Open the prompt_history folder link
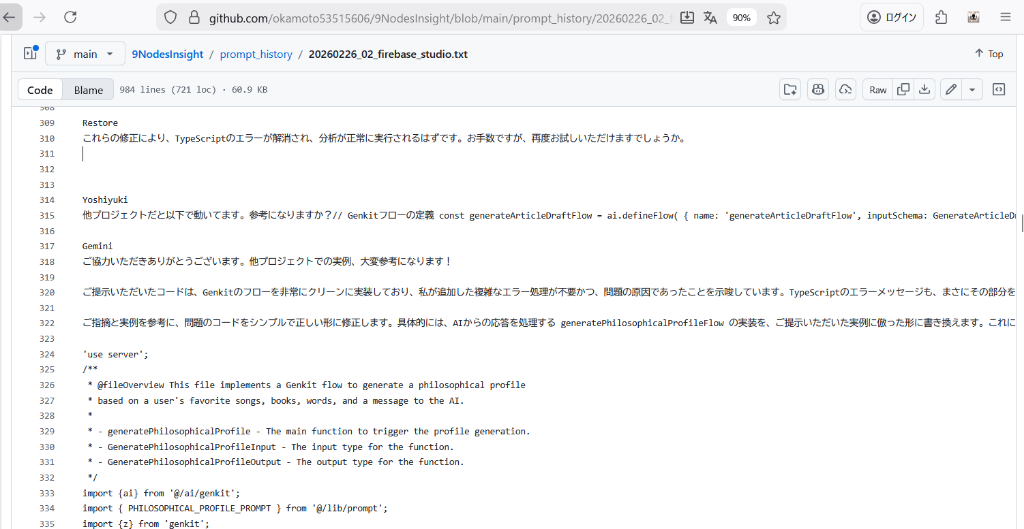This screenshot has width=1024, height=529. click(x=256, y=54)
